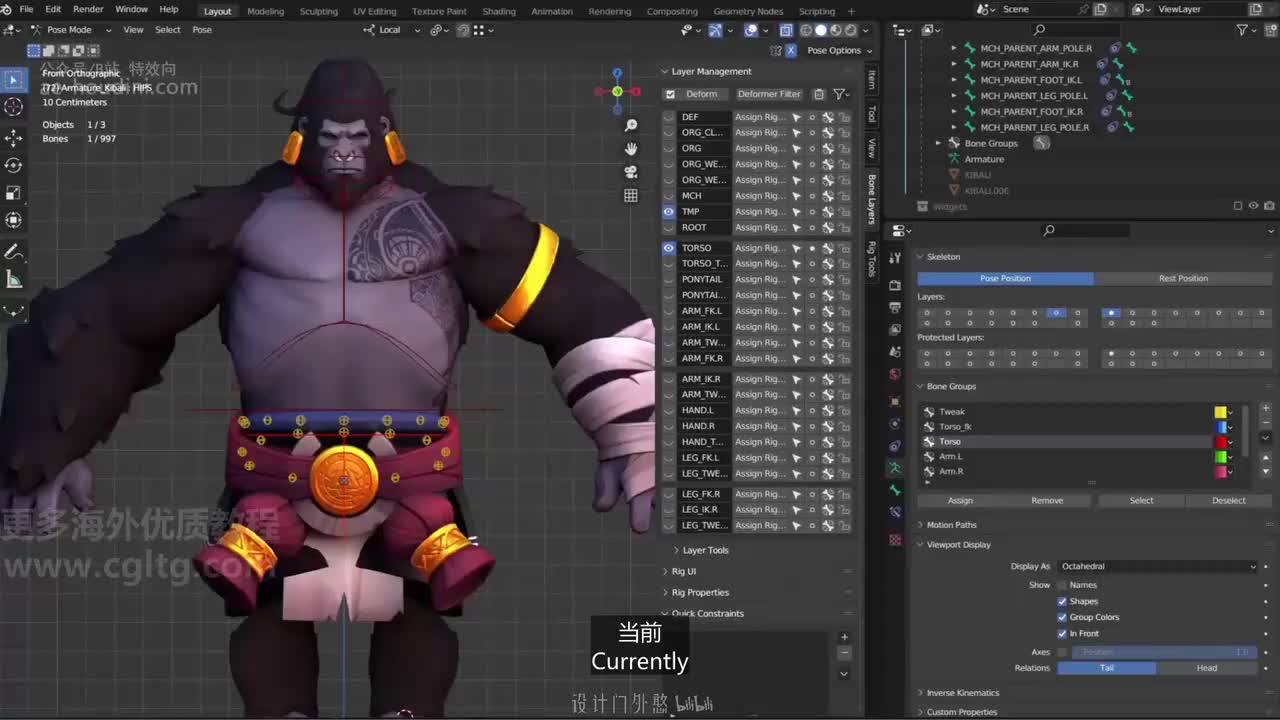Screen dimensions: 1280x720
Task: Uncheck the Shapes display checkbox
Action: coord(1062,601)
